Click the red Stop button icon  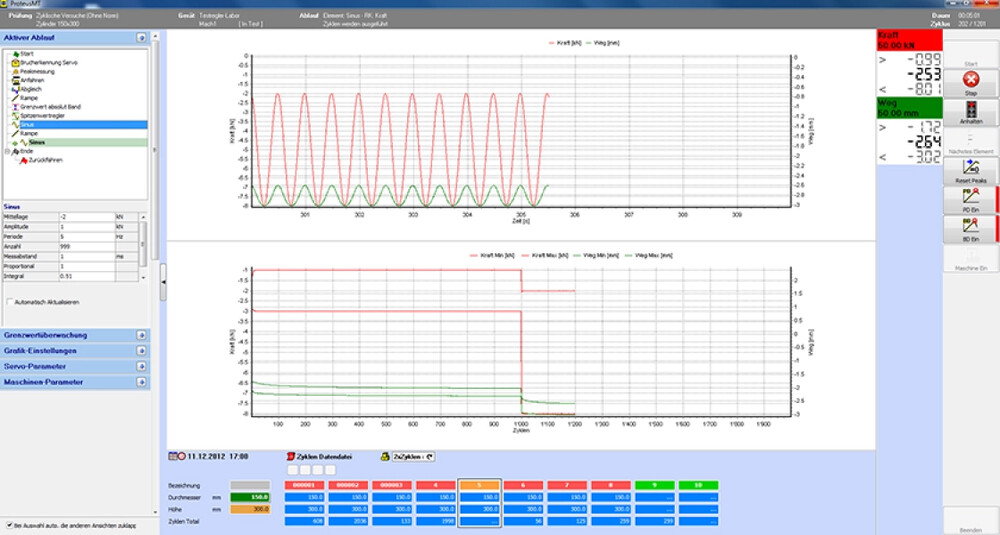(x=971, y=80)
